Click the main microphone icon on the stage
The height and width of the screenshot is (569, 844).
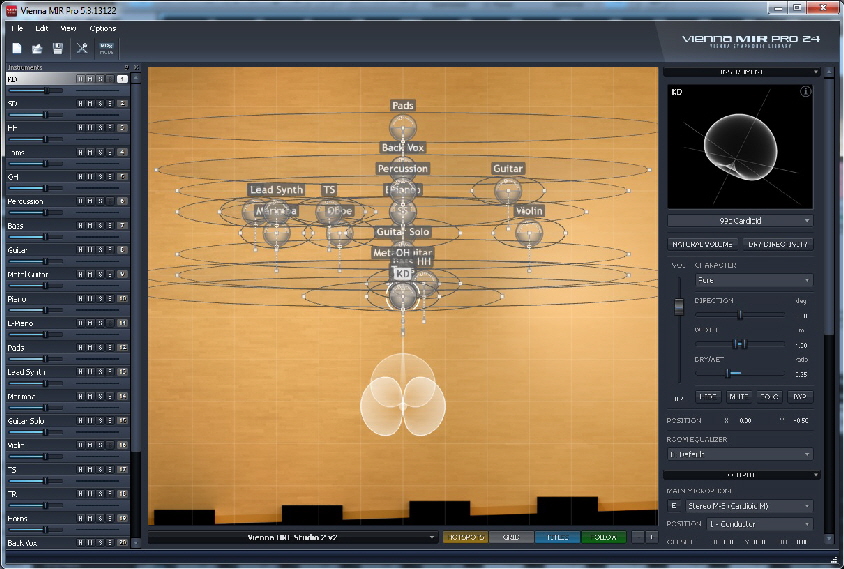[403, 396]
